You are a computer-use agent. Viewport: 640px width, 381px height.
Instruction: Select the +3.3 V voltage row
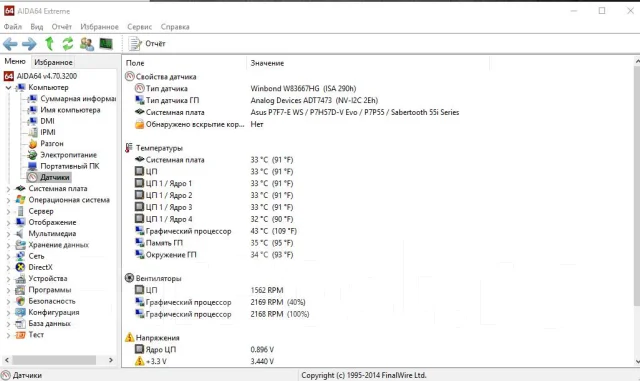click(x=378, y=362)
